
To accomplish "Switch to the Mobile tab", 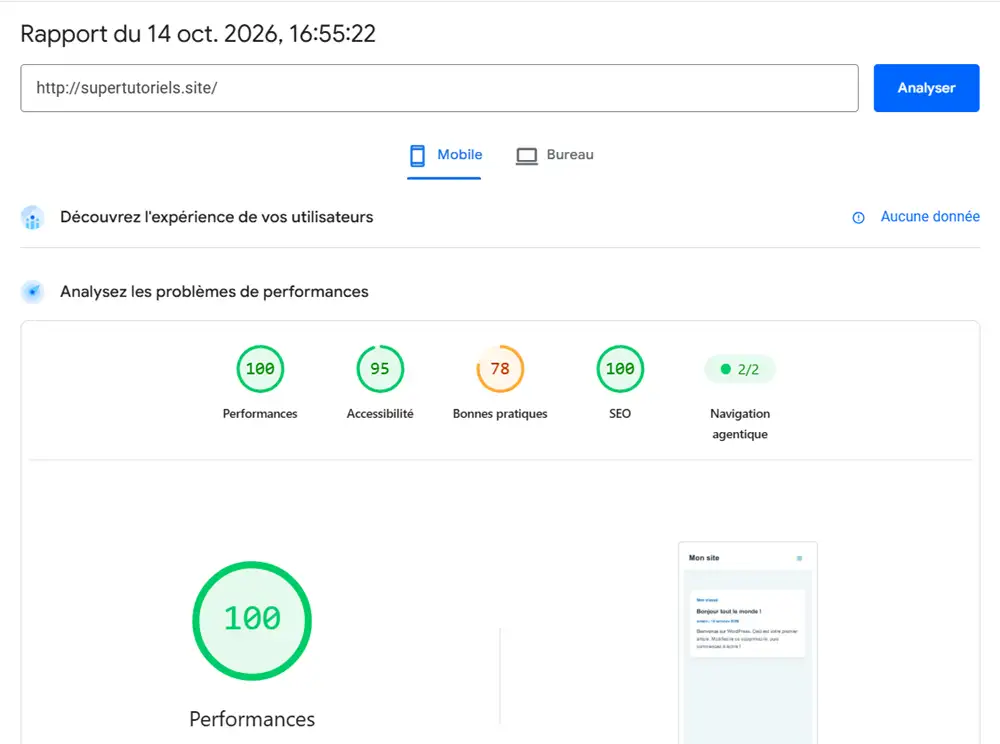I will tap(445, 155).
